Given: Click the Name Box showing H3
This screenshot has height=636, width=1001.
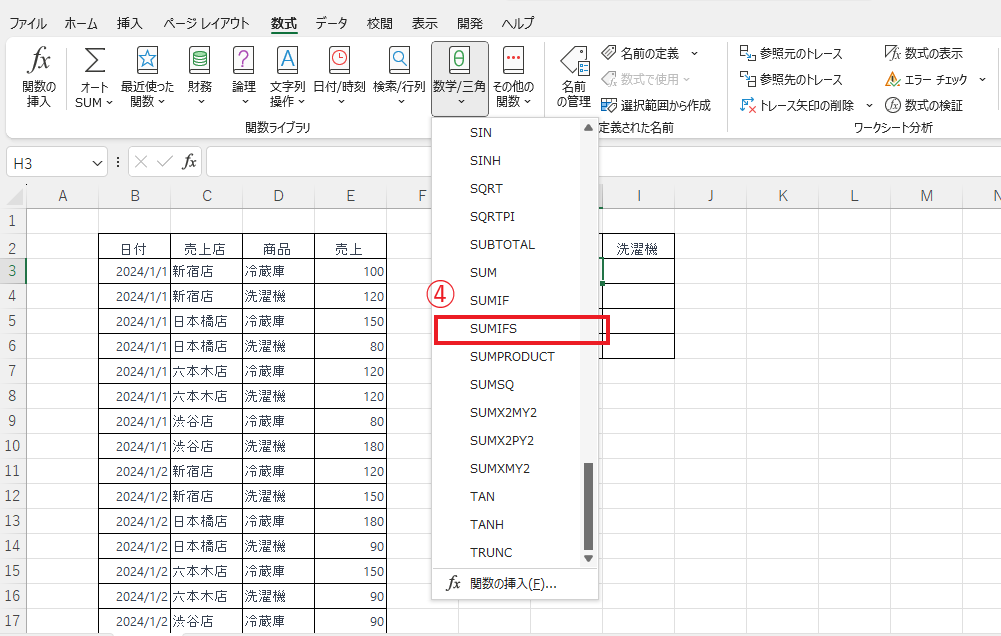Looking at the screenshot, I should [x=50, y=163].
